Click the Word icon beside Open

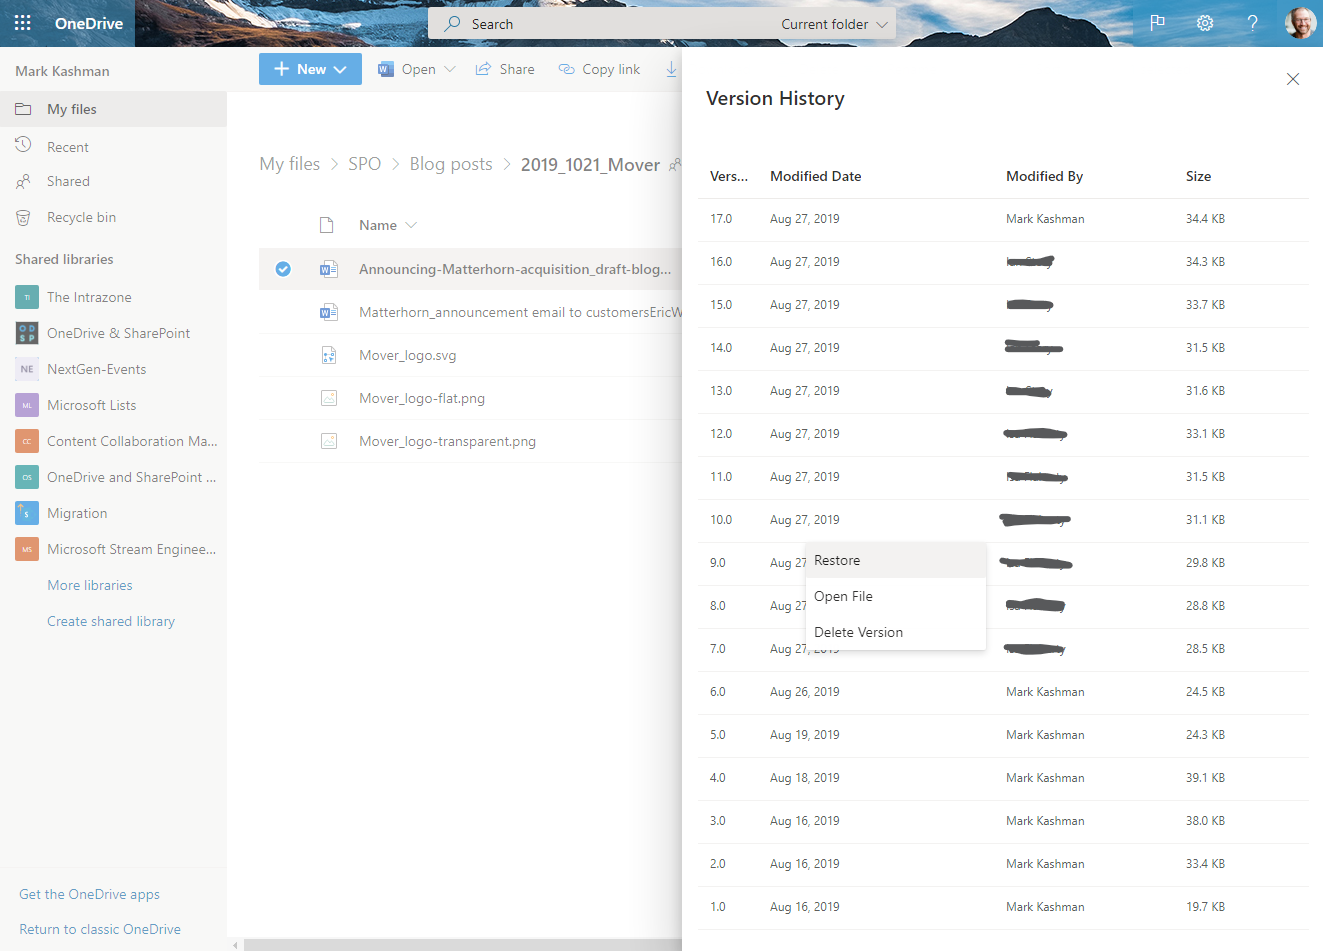pos(385,69)
